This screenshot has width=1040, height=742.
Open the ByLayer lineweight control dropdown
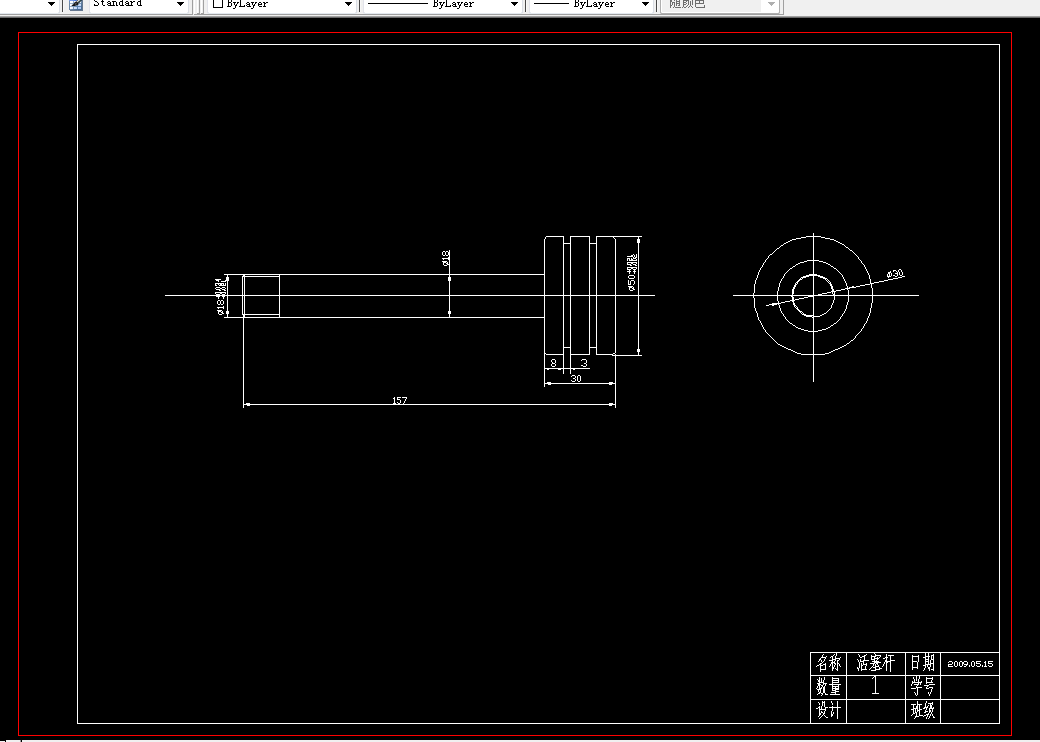592,4
